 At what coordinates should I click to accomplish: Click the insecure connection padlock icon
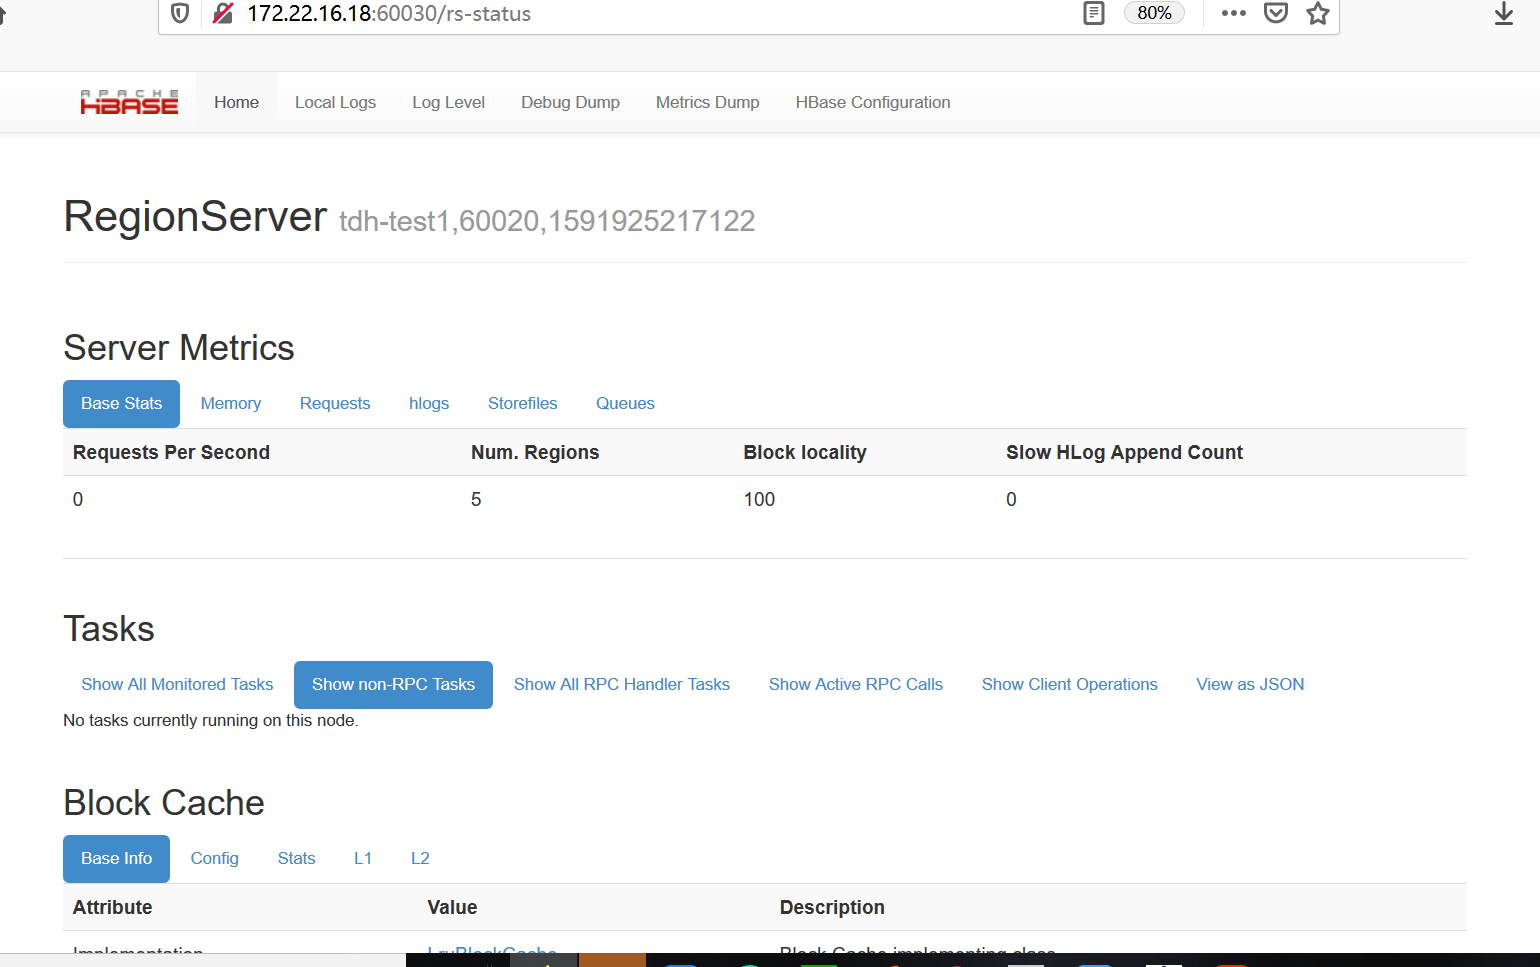[x=223, y=14]
